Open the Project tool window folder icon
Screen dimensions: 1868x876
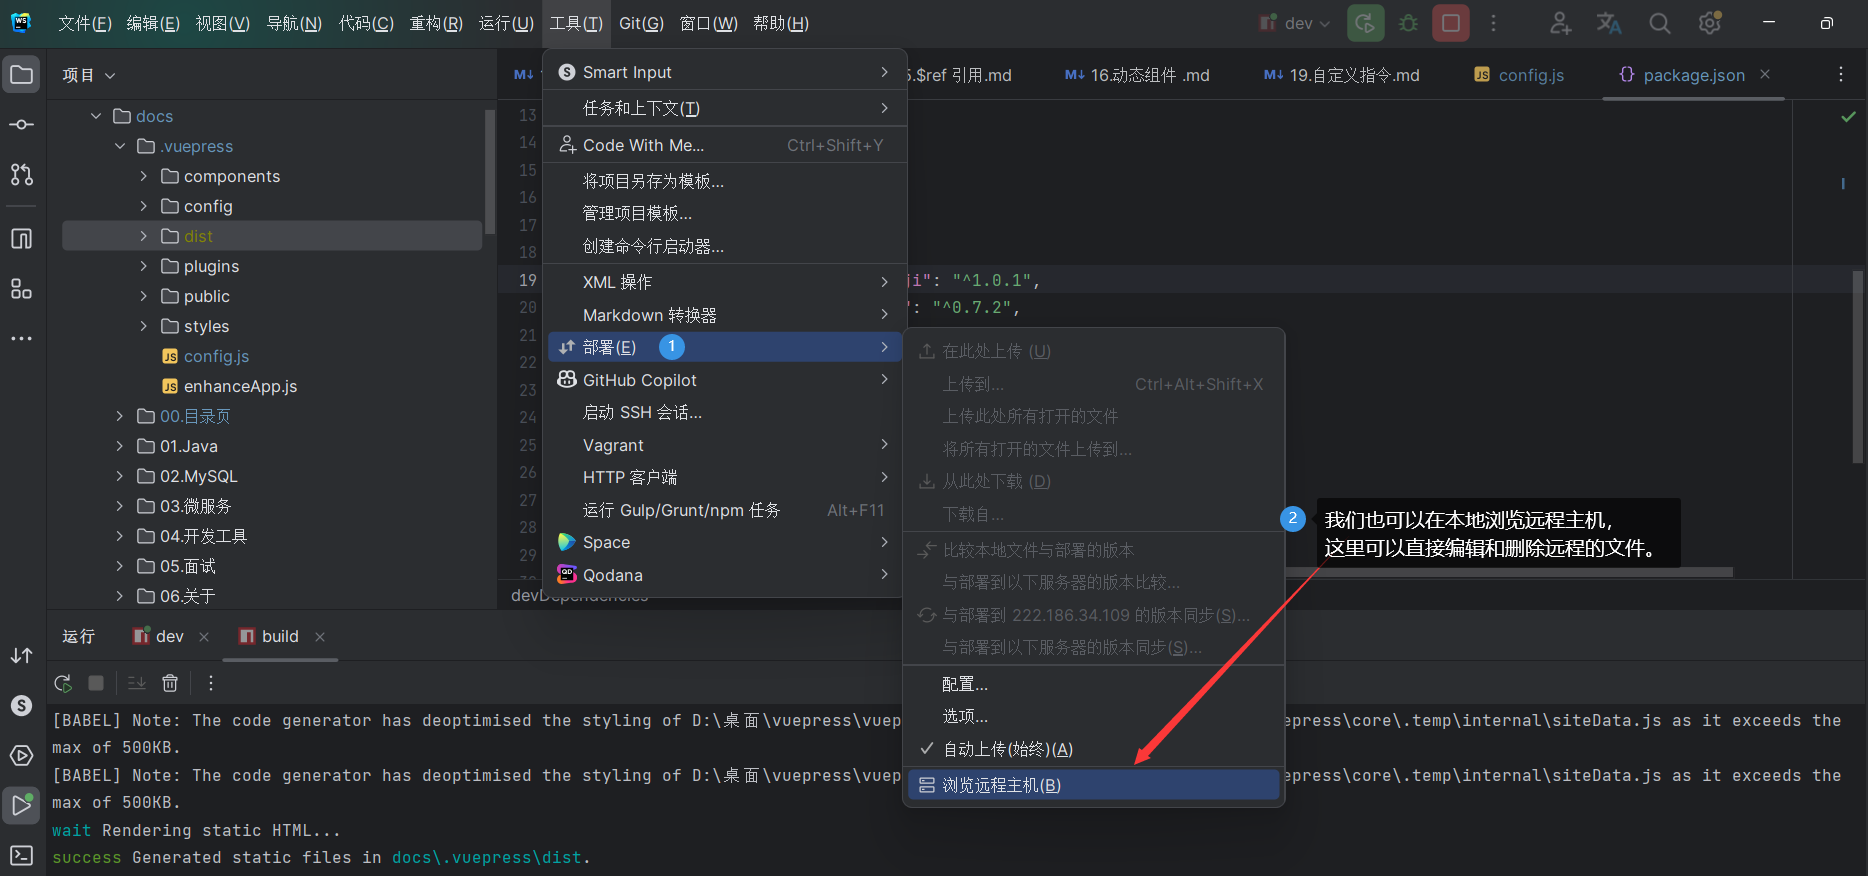pos(22,75)
